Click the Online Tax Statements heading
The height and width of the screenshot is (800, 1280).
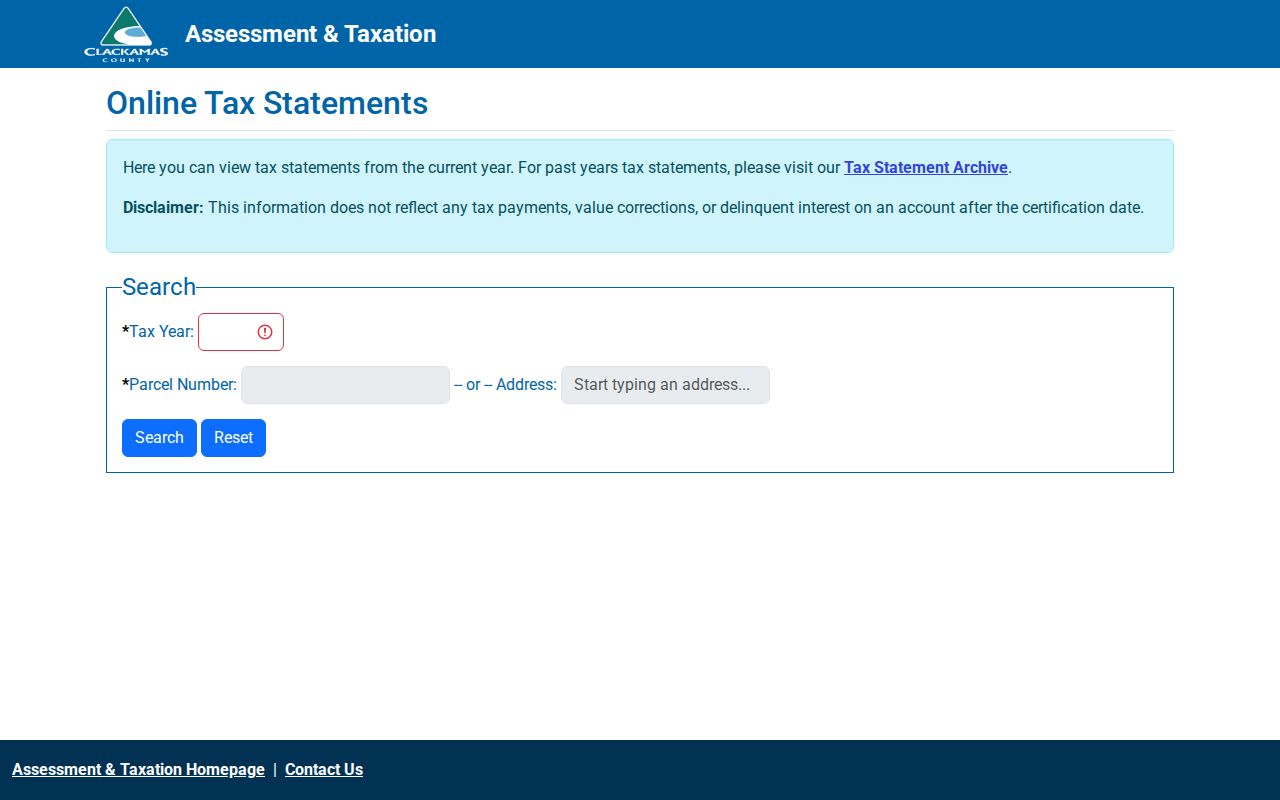coord(267,103)
